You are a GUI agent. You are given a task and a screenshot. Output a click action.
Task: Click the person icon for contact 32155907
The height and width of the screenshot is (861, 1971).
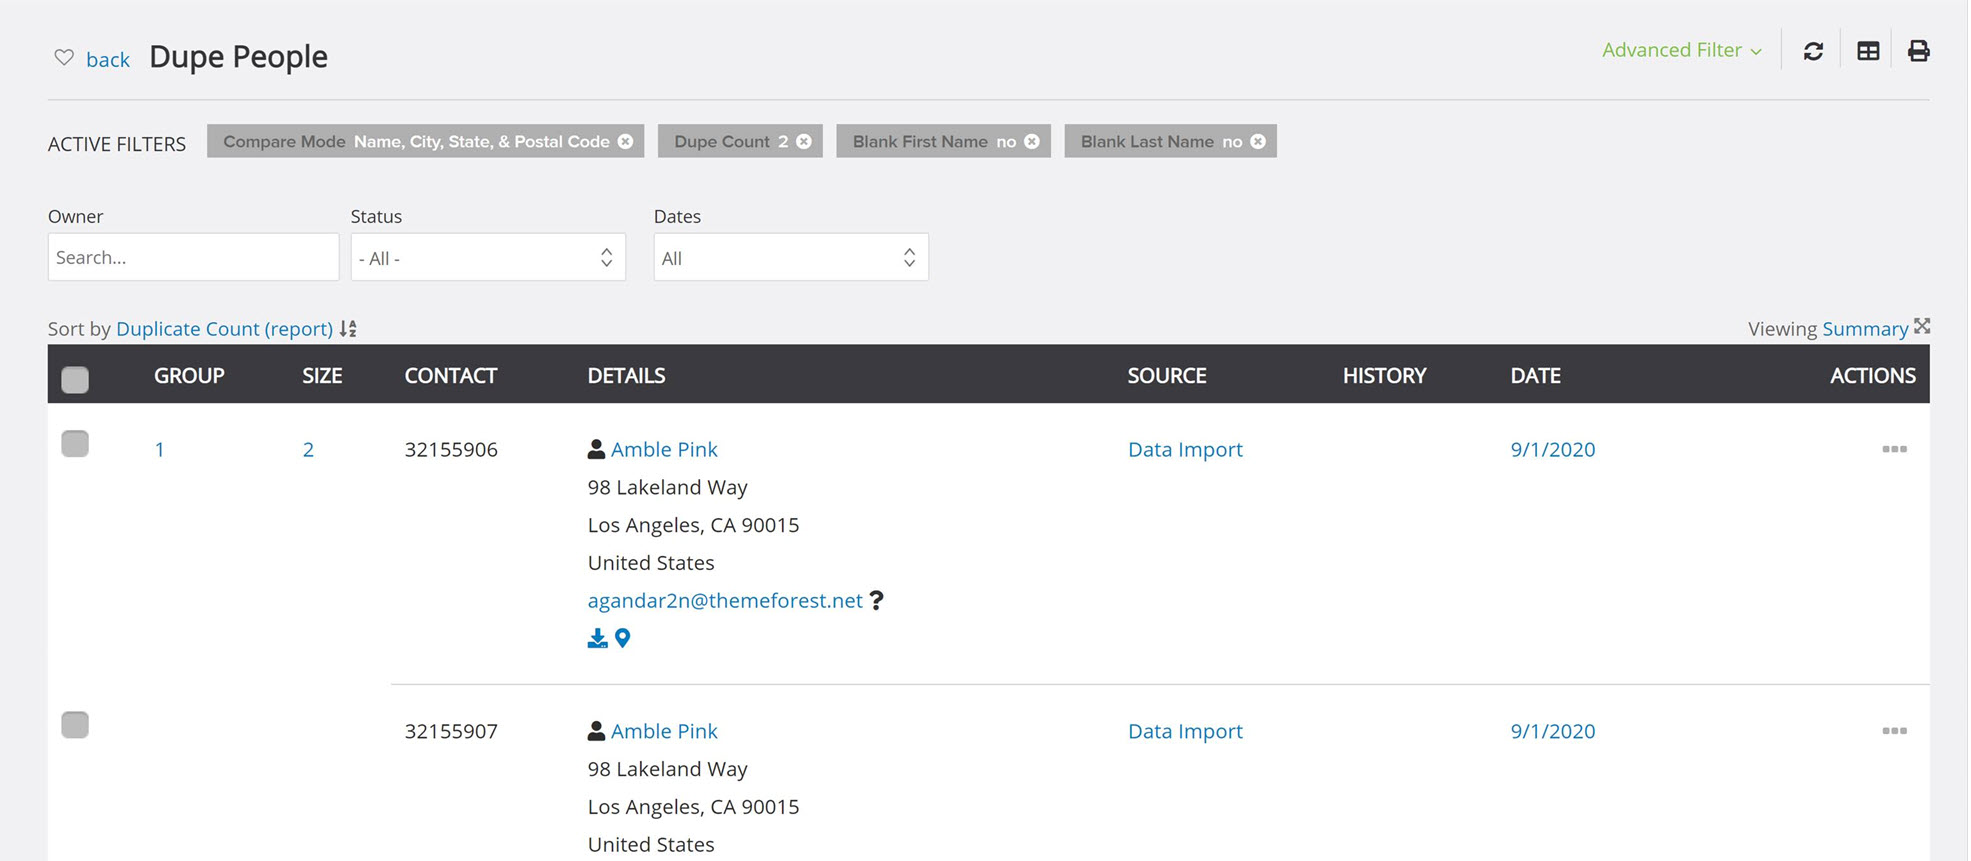(596, 731)
